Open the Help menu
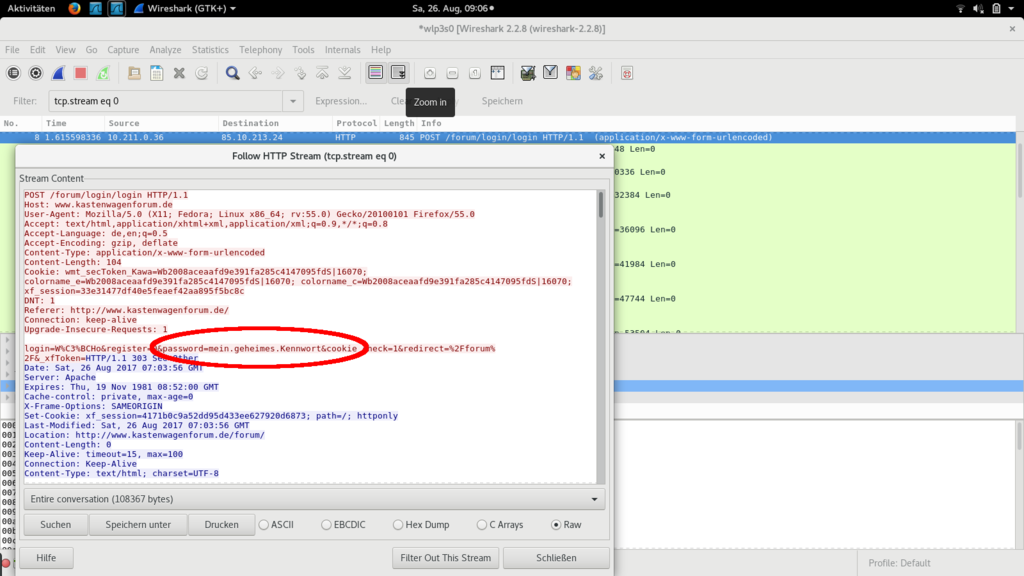 pos(381,50)
